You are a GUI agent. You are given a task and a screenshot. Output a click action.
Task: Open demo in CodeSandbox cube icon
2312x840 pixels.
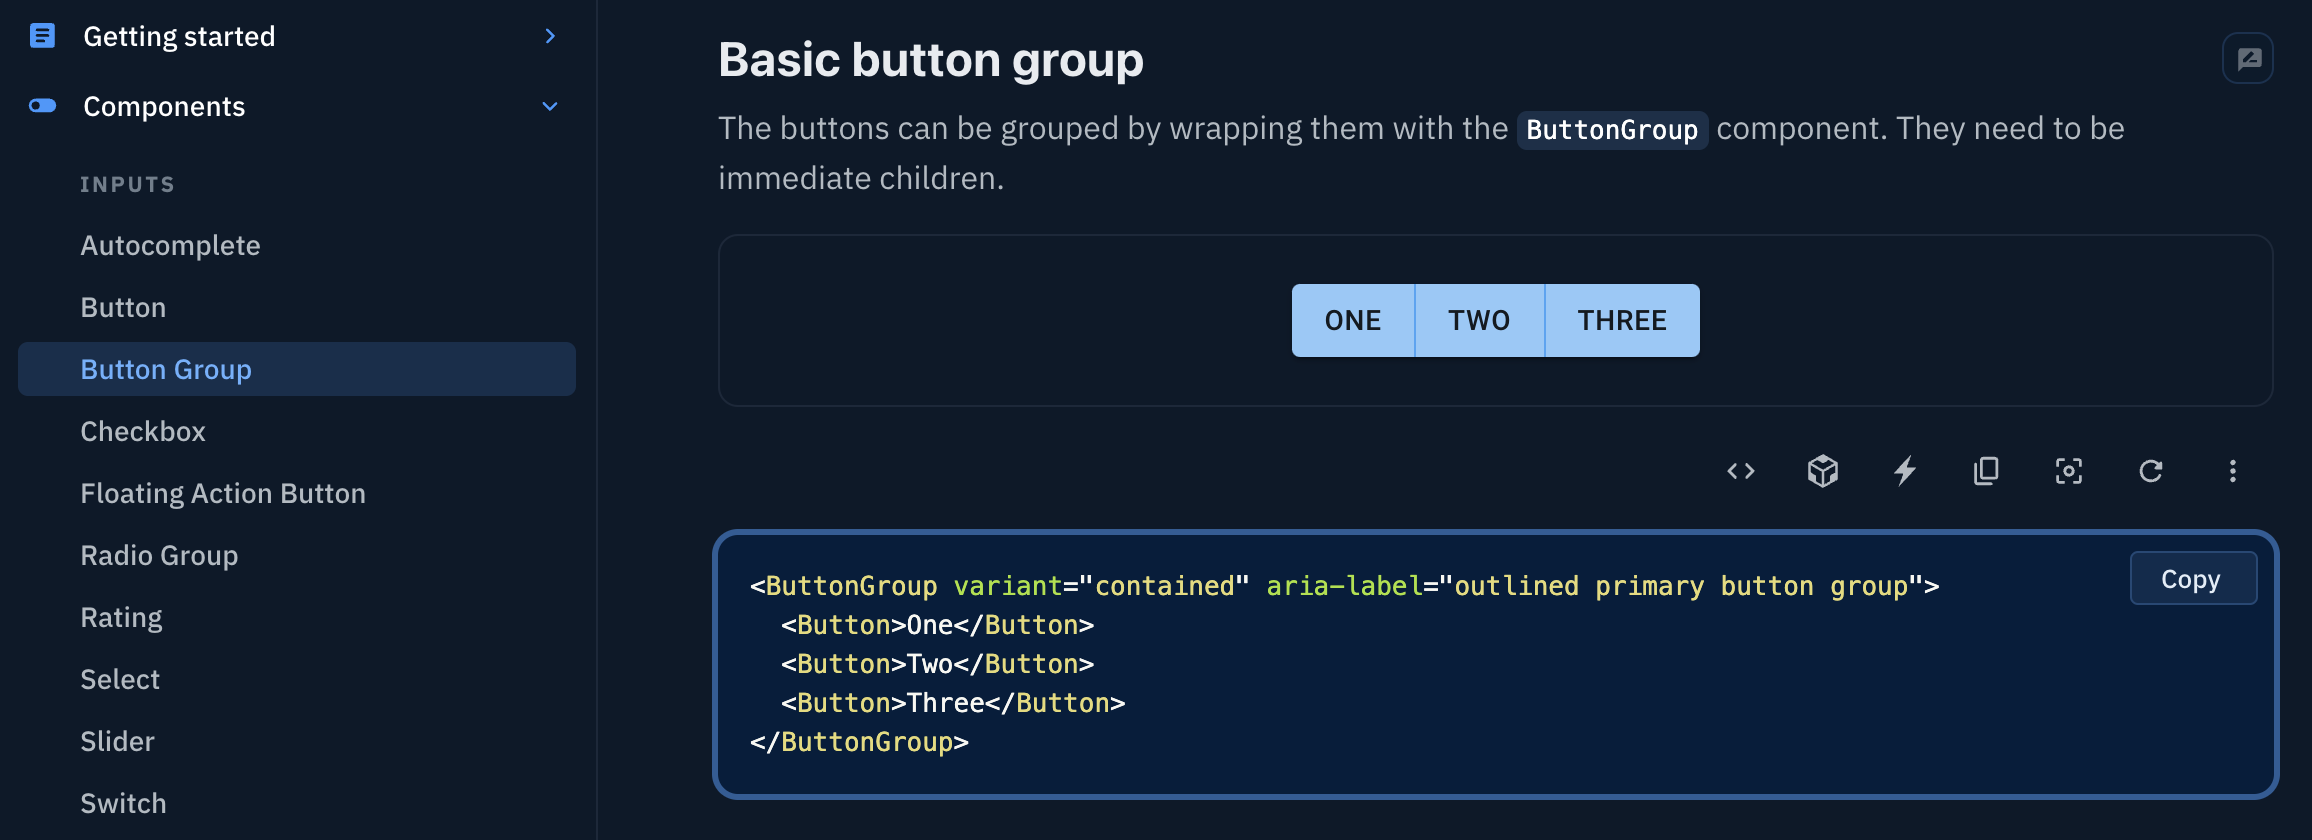point(1823,471)
